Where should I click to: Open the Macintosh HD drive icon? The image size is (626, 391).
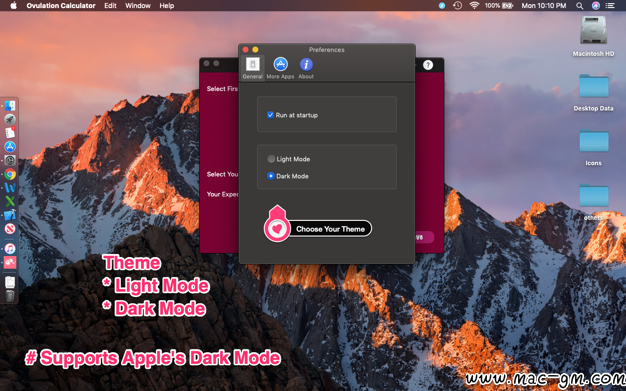click(593, 30)
